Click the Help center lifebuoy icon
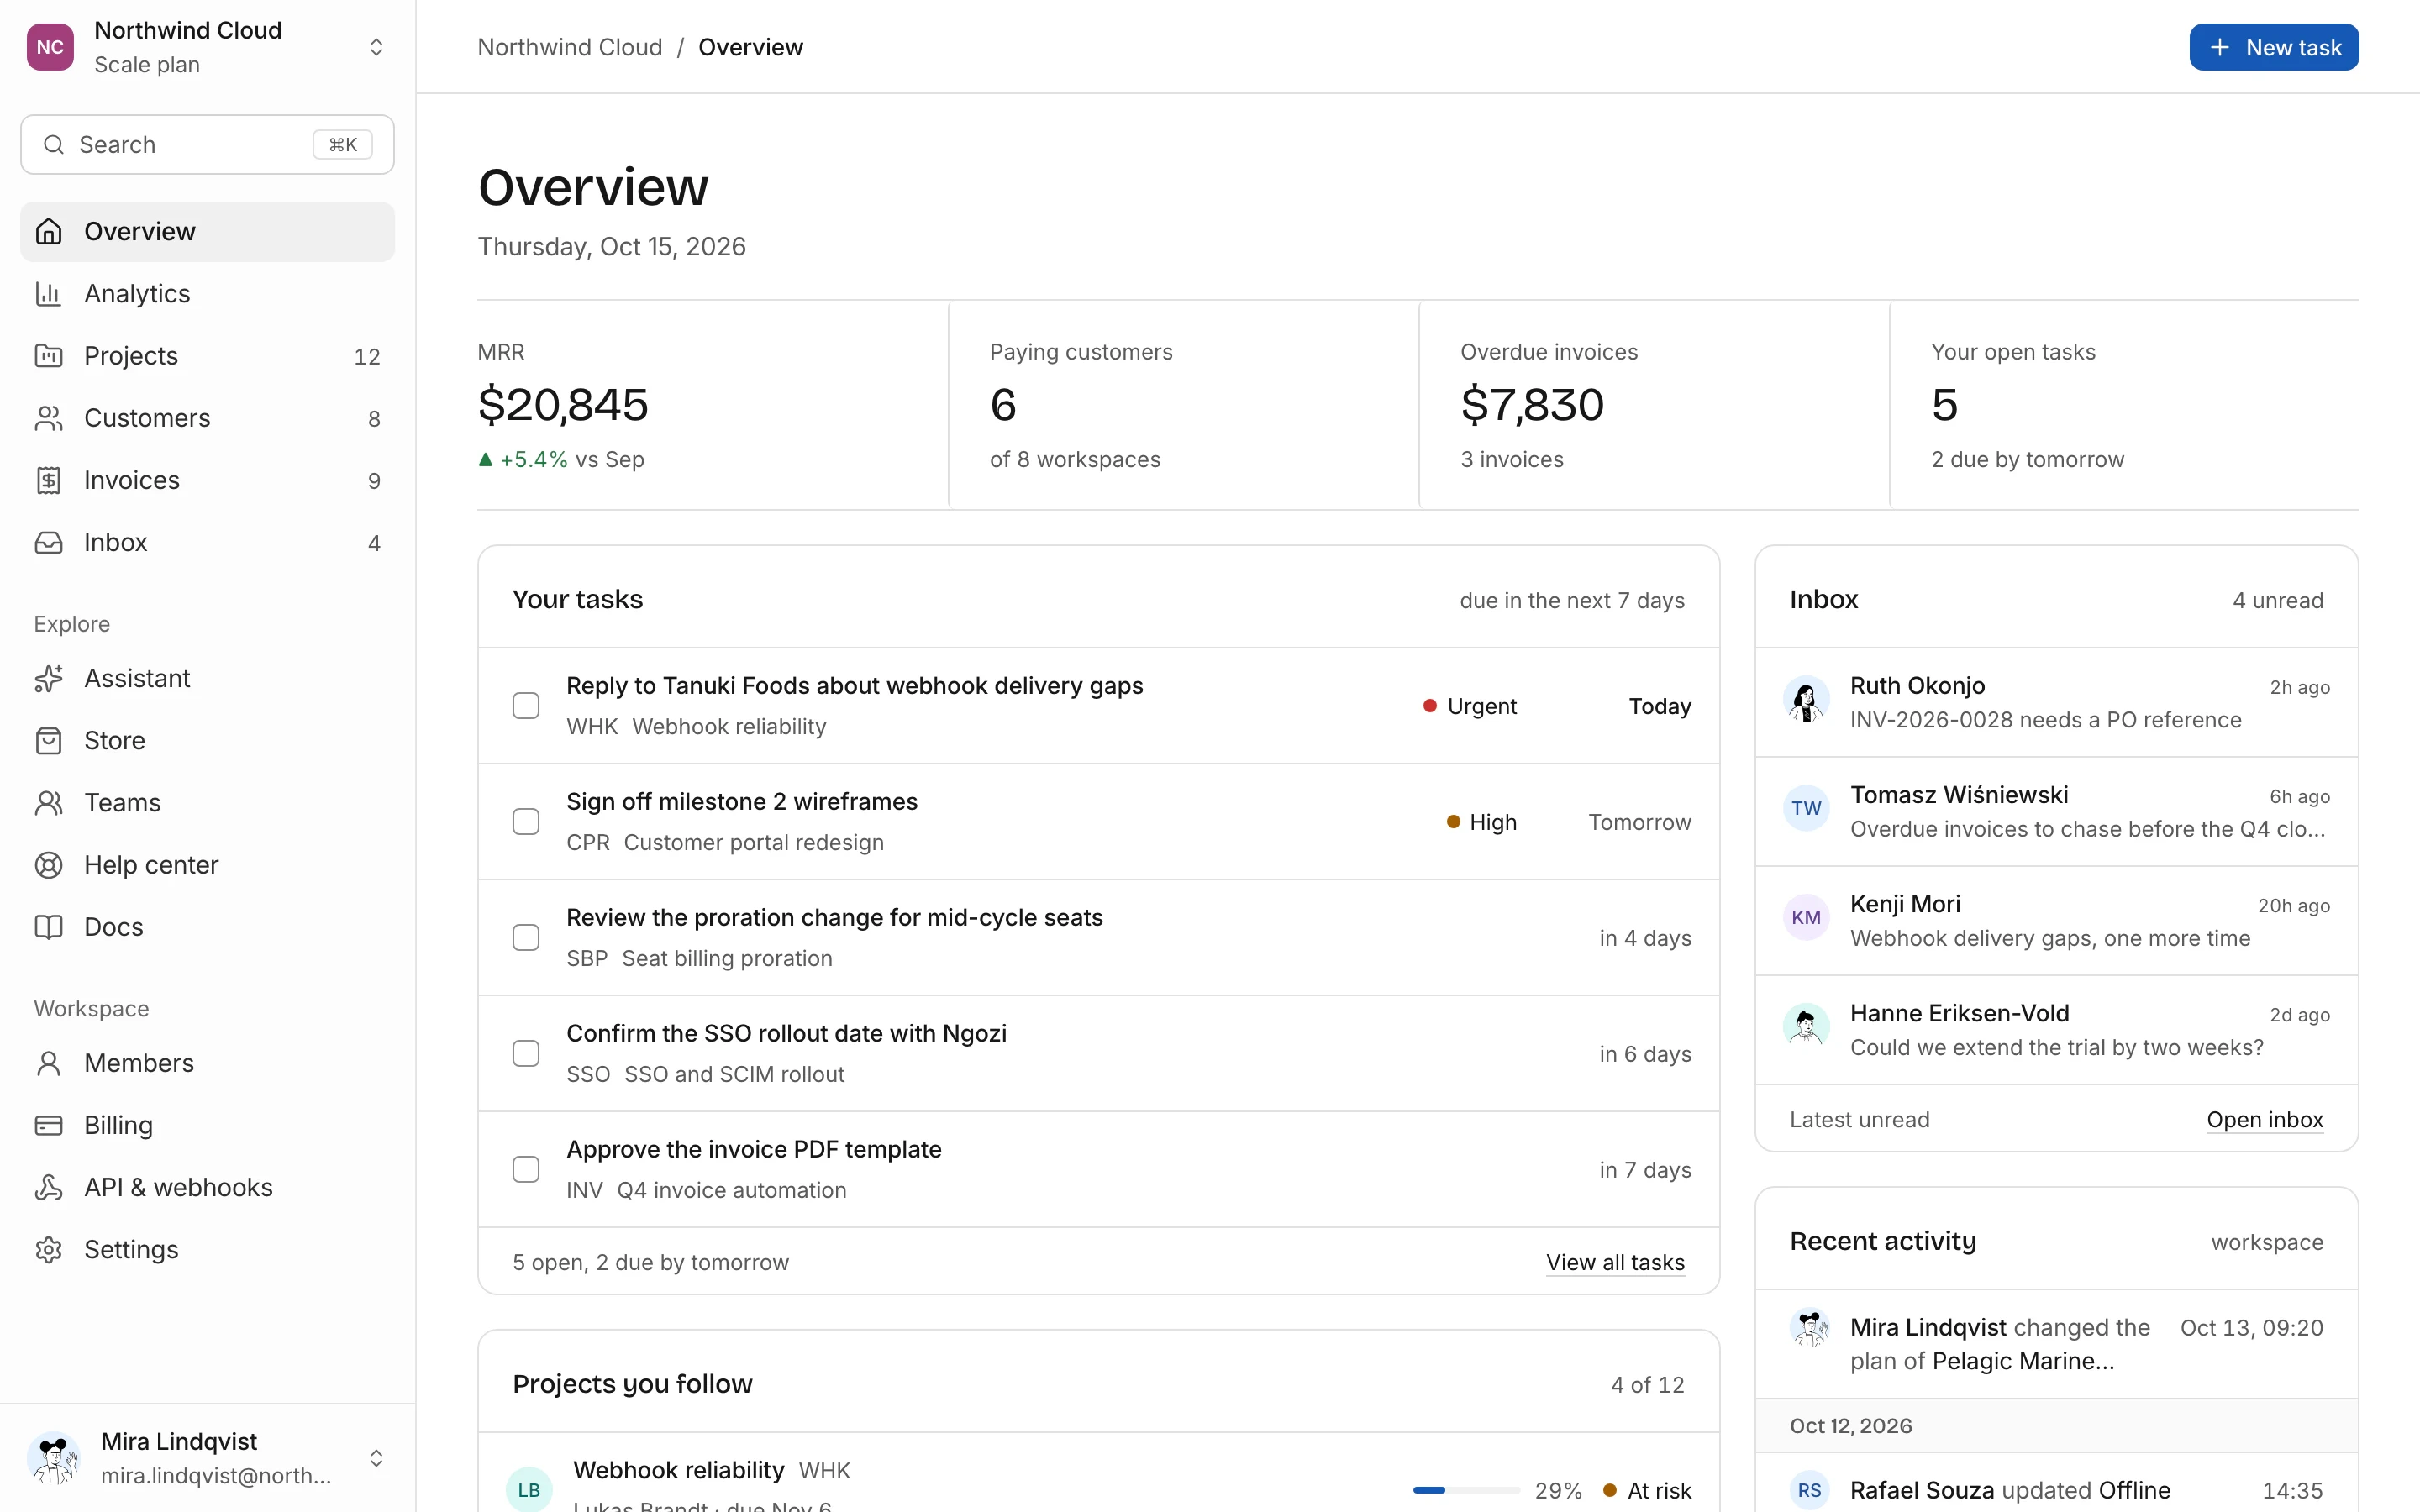Viewport: 2420px width, 1512px height. click(48, 864)
